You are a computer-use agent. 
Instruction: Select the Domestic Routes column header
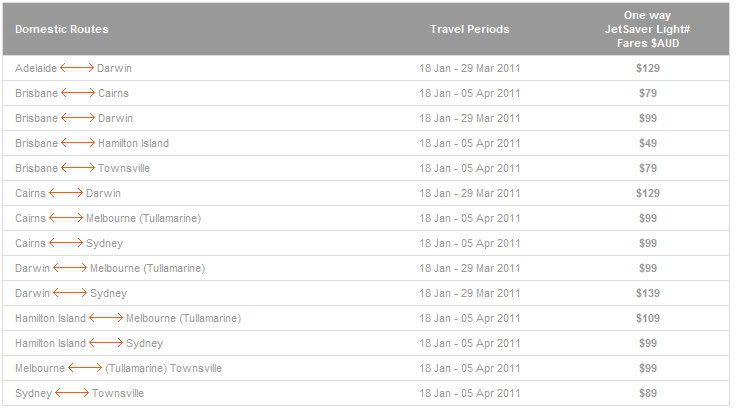click(61, 29)
